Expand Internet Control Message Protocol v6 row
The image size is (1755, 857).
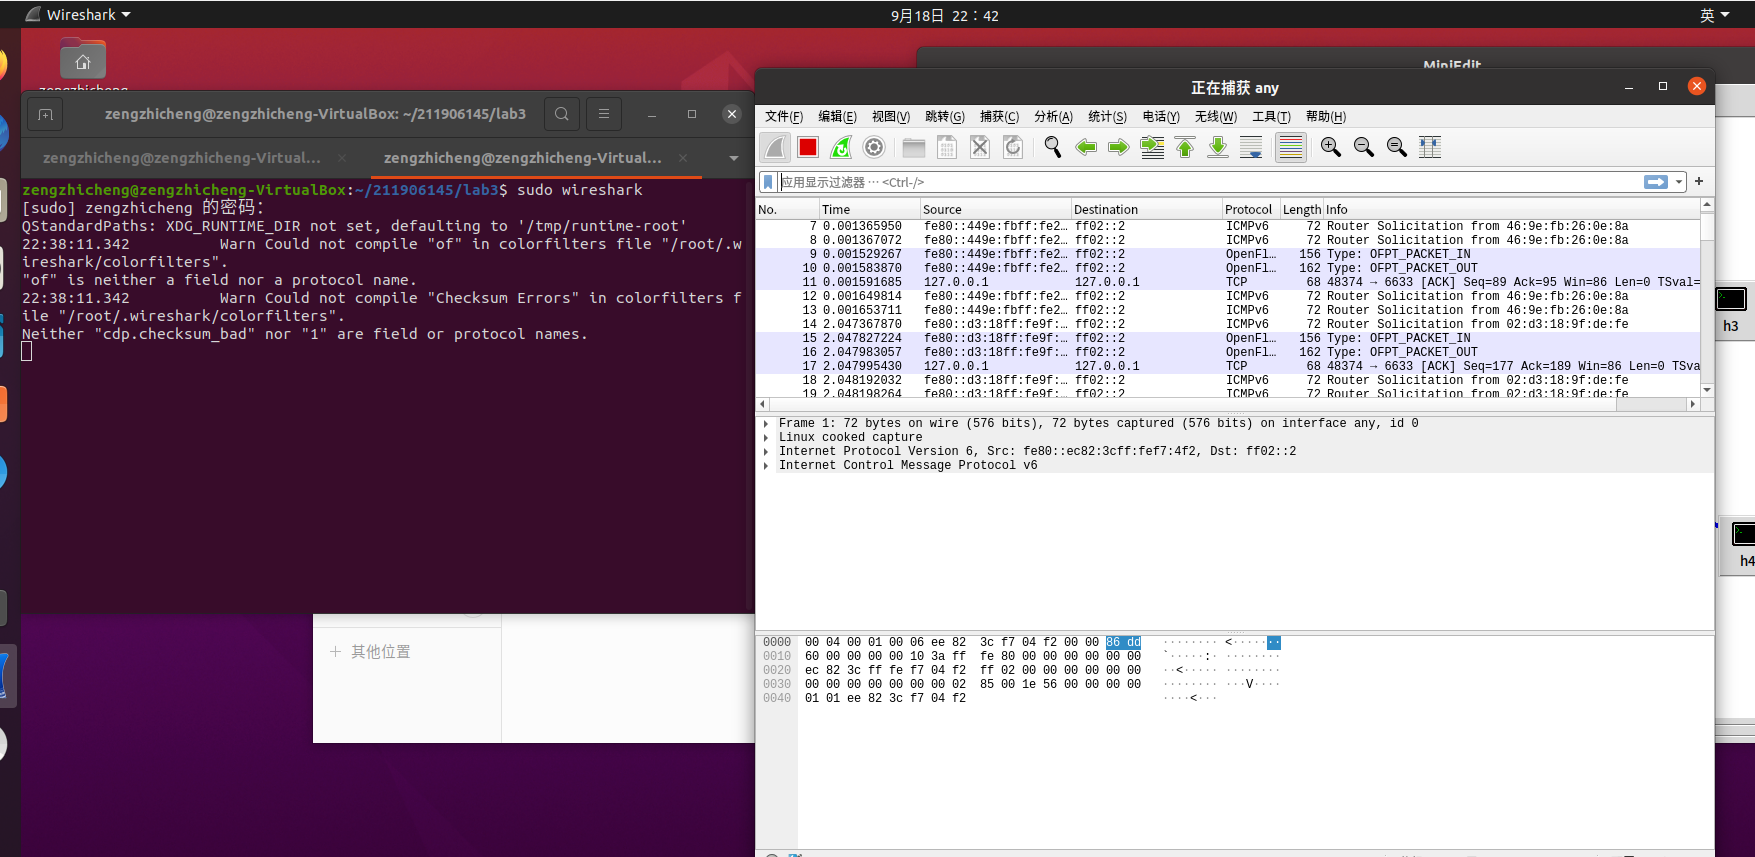766,466
